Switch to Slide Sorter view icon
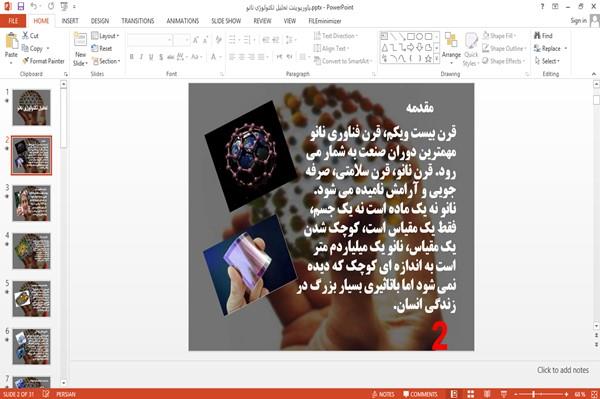Screen dimensions: 600x399 pos(471,394)
